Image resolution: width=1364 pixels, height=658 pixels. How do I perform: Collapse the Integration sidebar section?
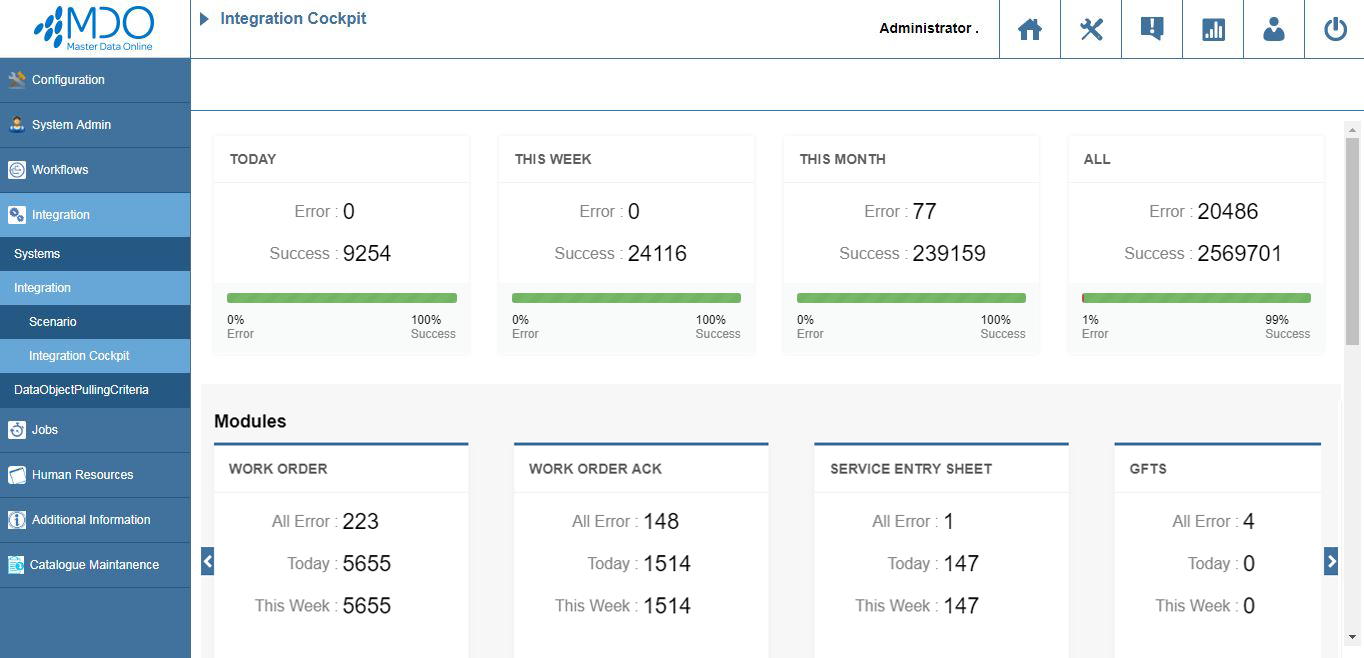click(x=95, y=215)
